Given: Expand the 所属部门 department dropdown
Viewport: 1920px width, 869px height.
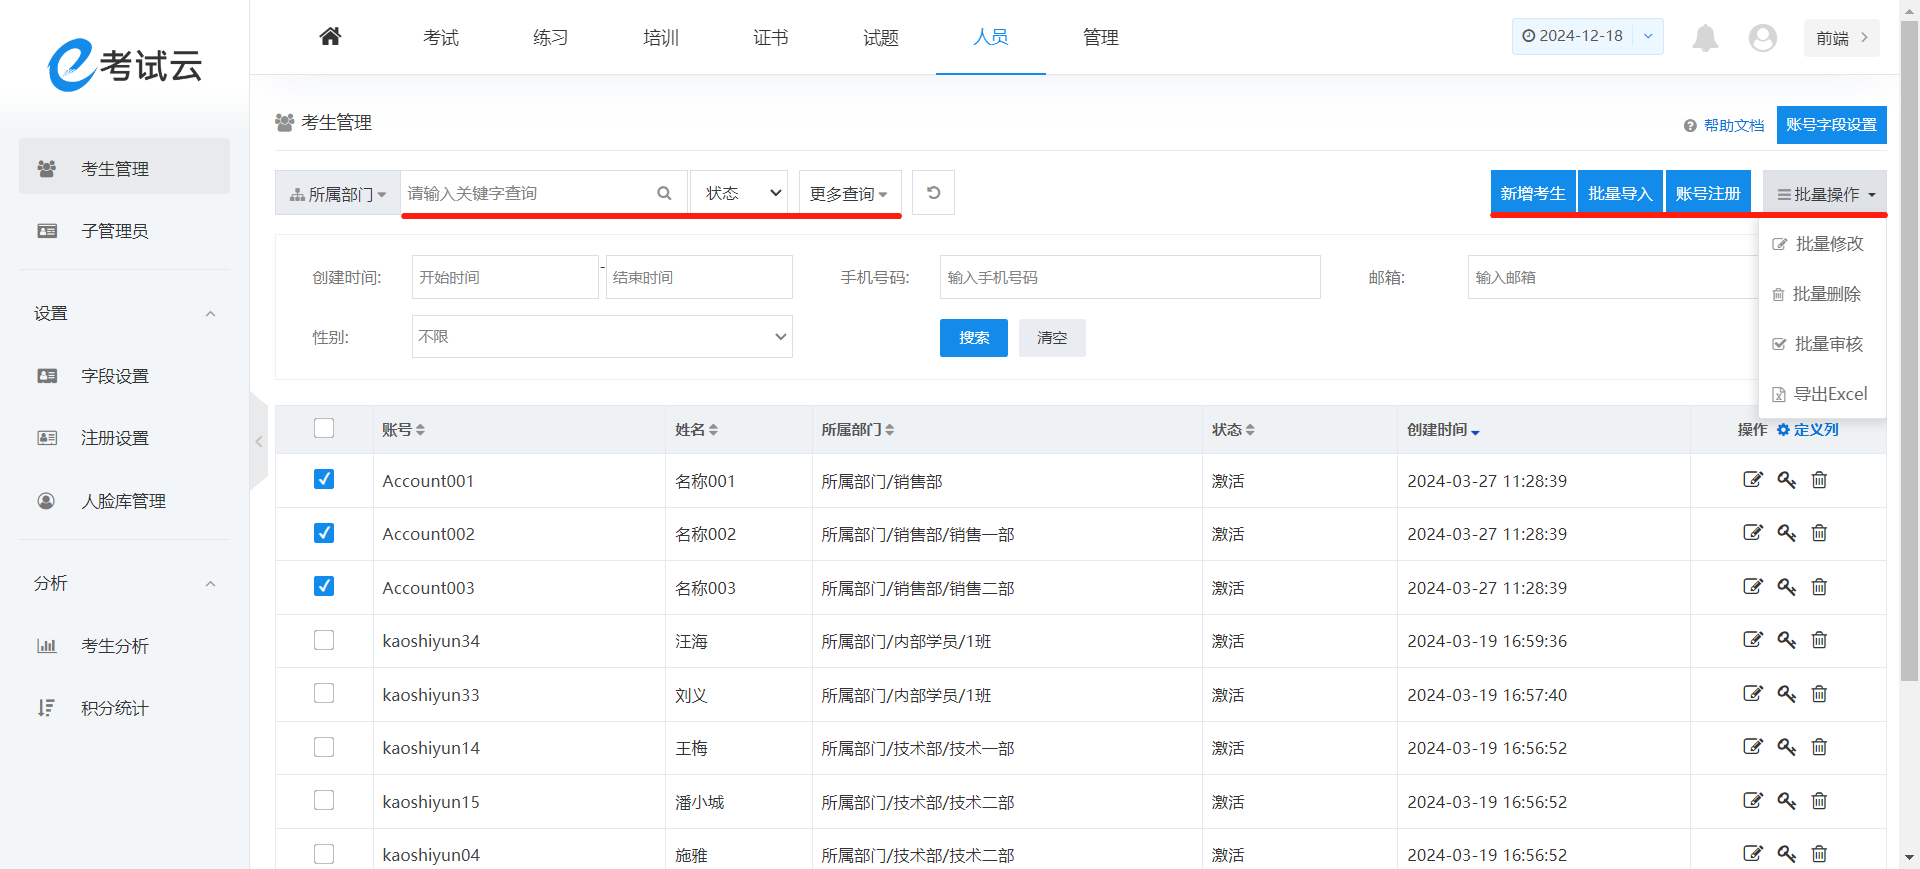Looking at the screenshot, I should pyautogui.click(x=338, y=194).
